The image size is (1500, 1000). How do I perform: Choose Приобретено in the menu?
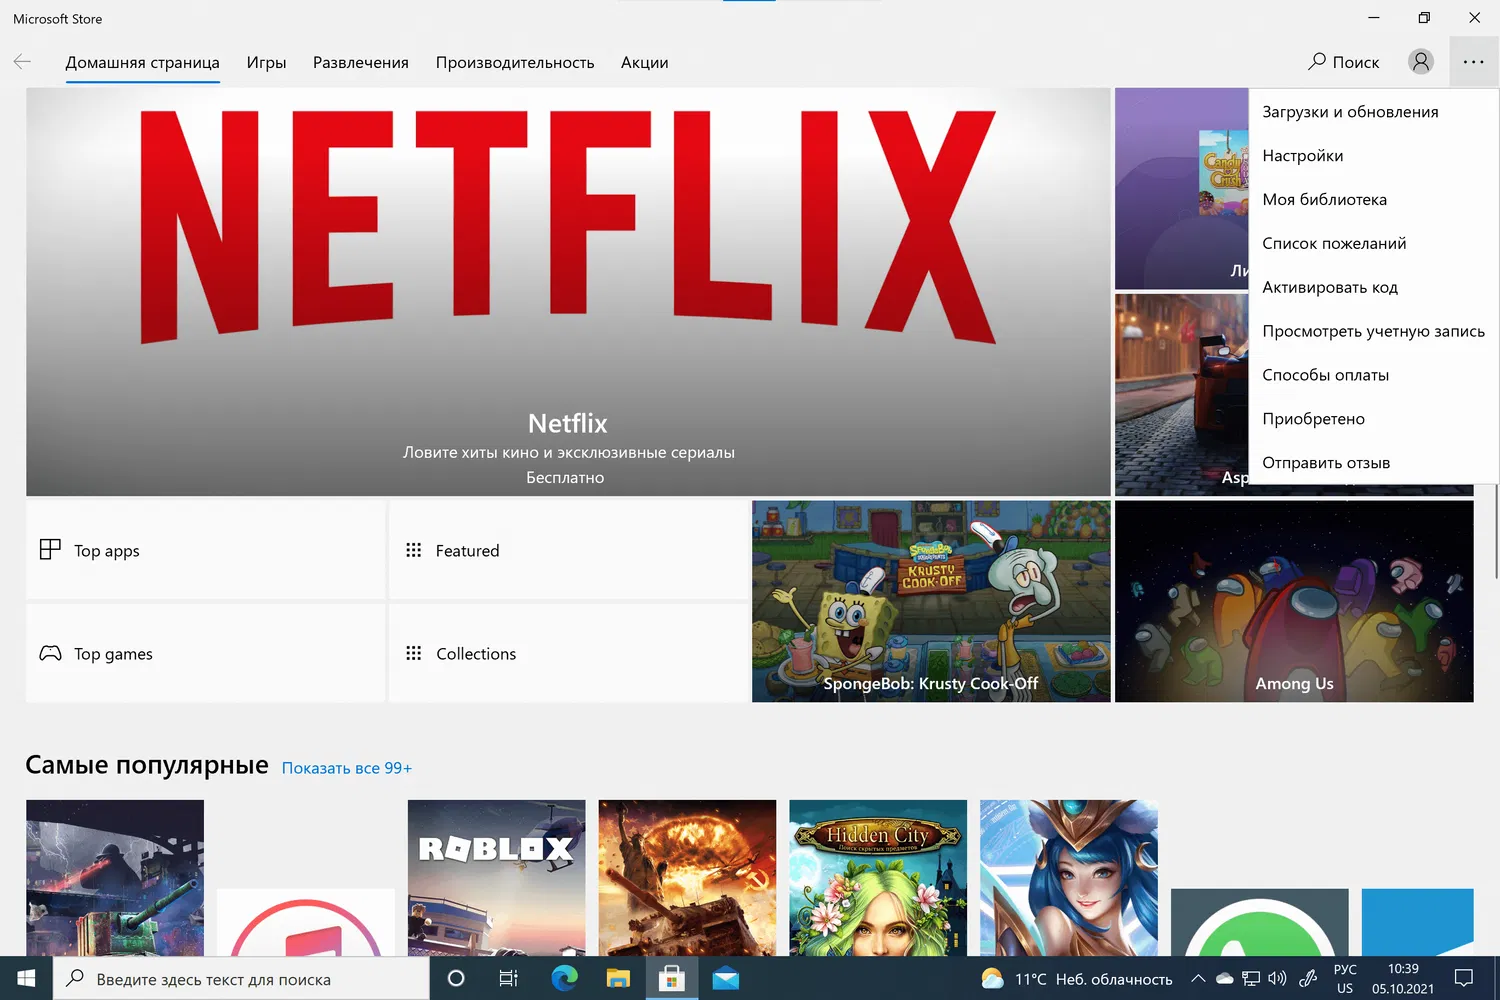[1373, 419]
